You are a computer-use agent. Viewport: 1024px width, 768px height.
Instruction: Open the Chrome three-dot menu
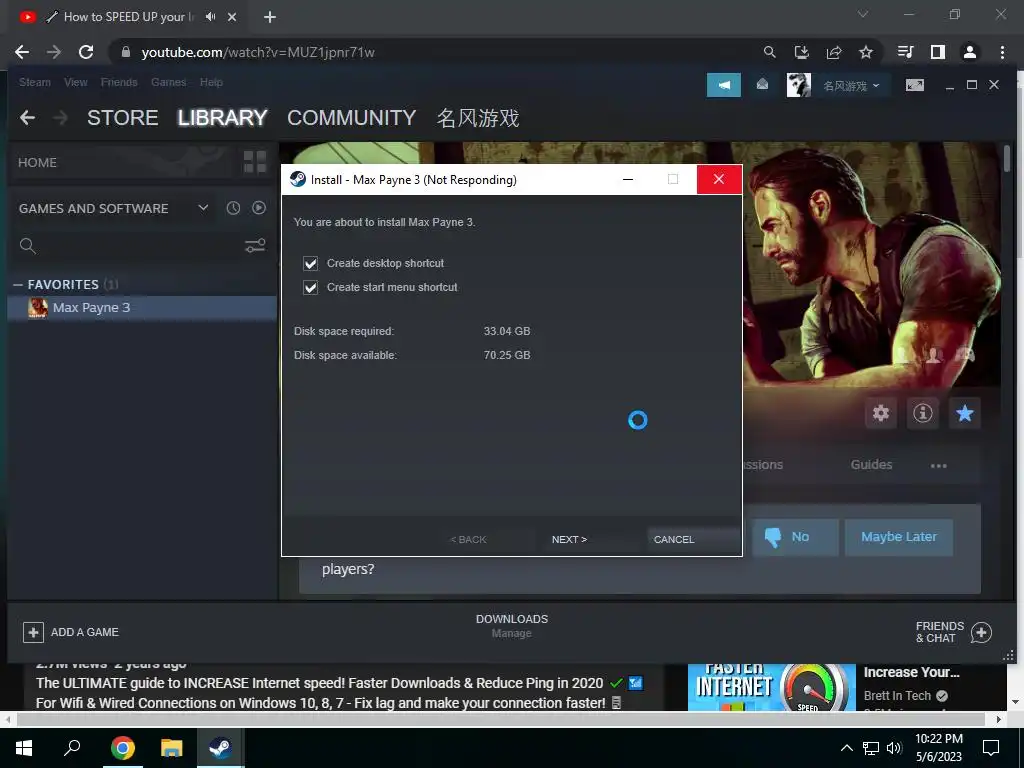pyautogui.click(x=1002, y=52)
